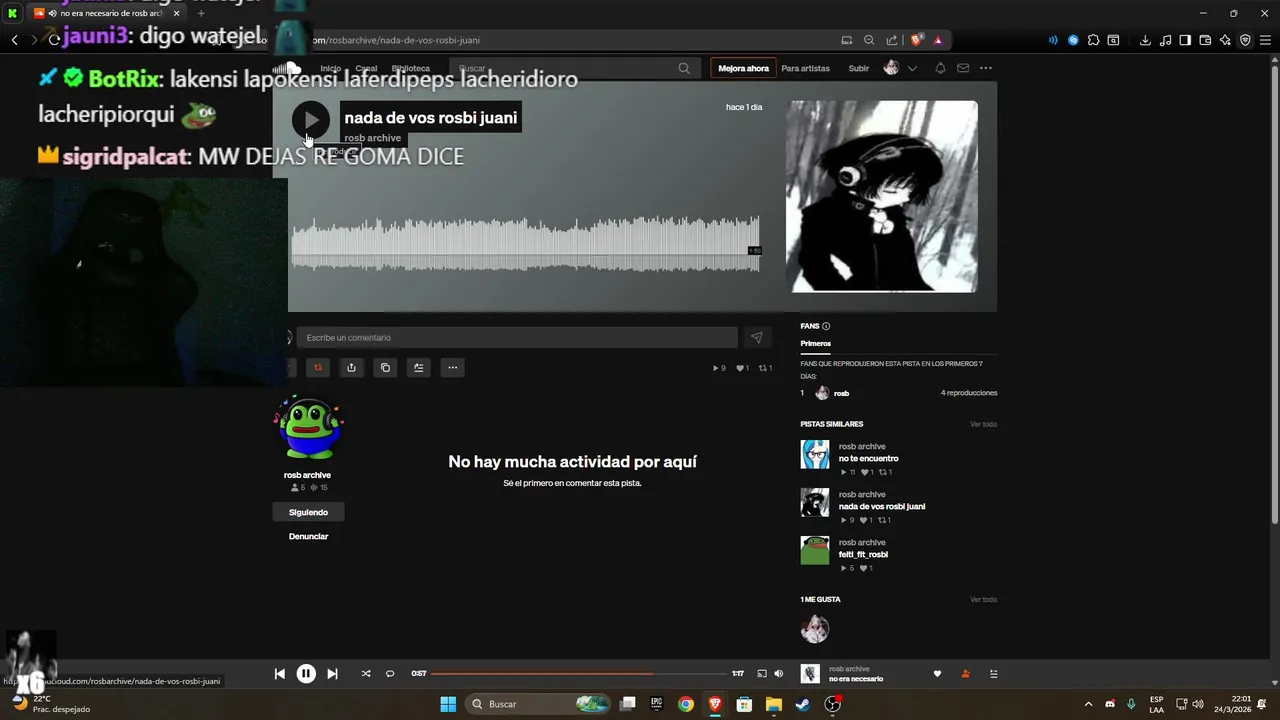Open header more ellipsis menu
1280x720 pixels.
click(x=986, y=69)
